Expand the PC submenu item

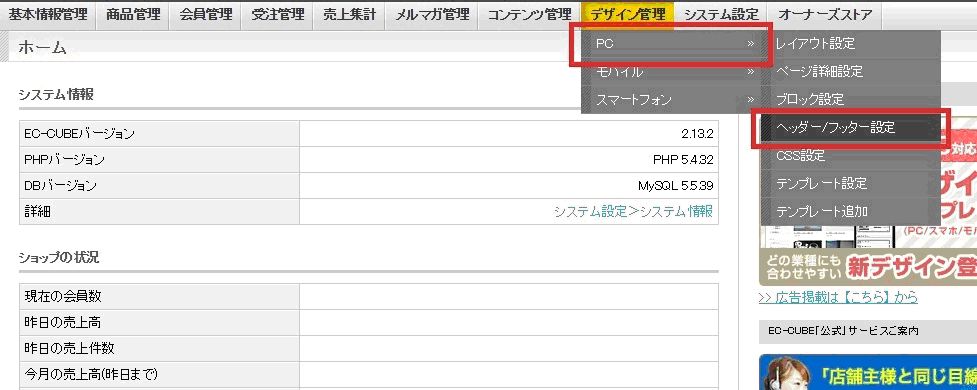670,44
